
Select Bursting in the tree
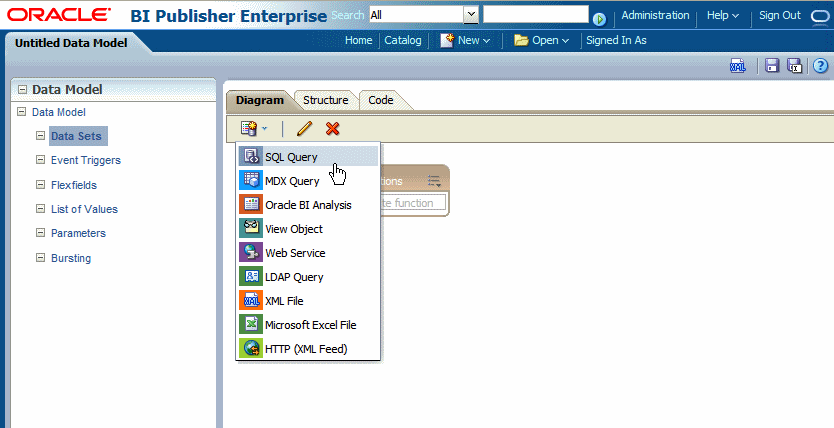point(71,258)
